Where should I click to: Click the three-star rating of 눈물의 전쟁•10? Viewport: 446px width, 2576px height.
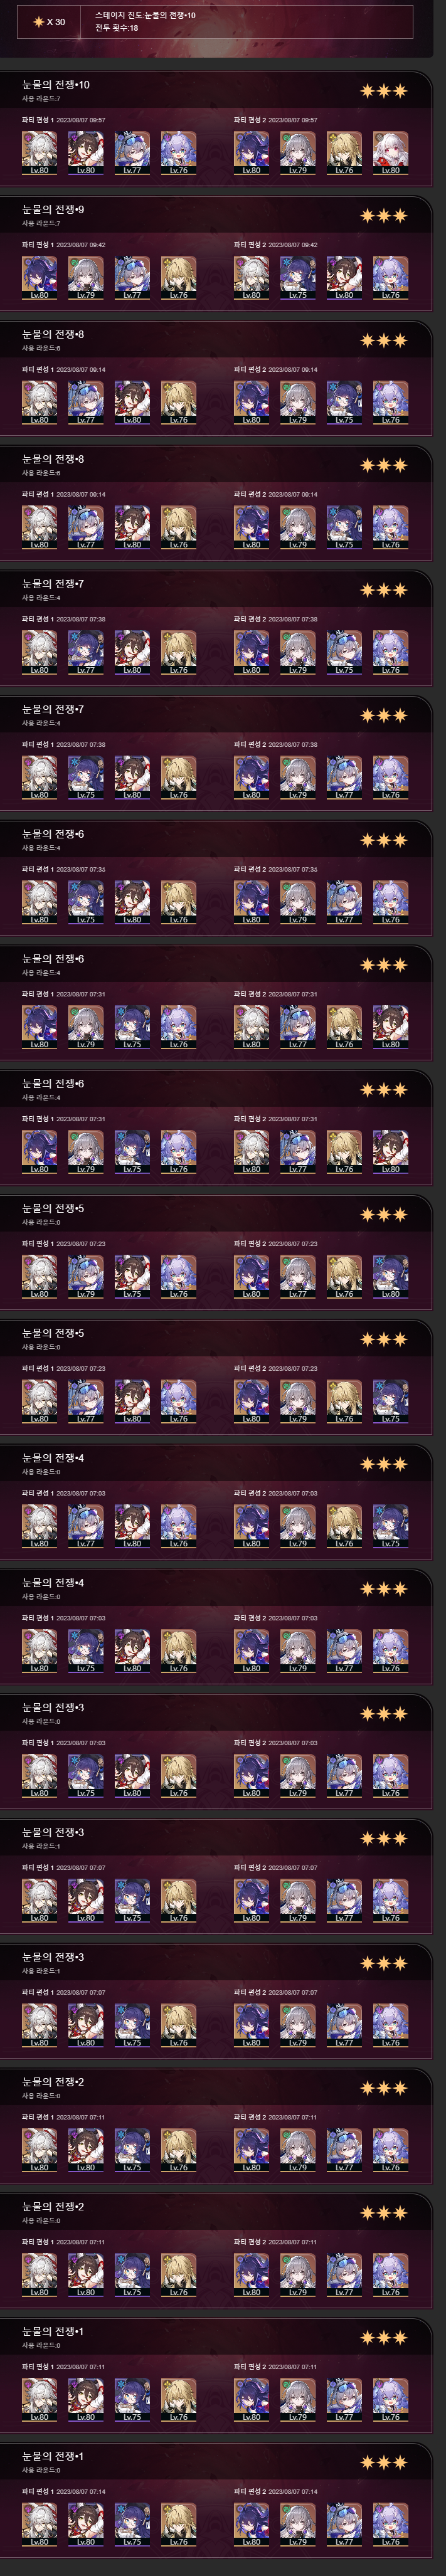[x=384, y=91]
